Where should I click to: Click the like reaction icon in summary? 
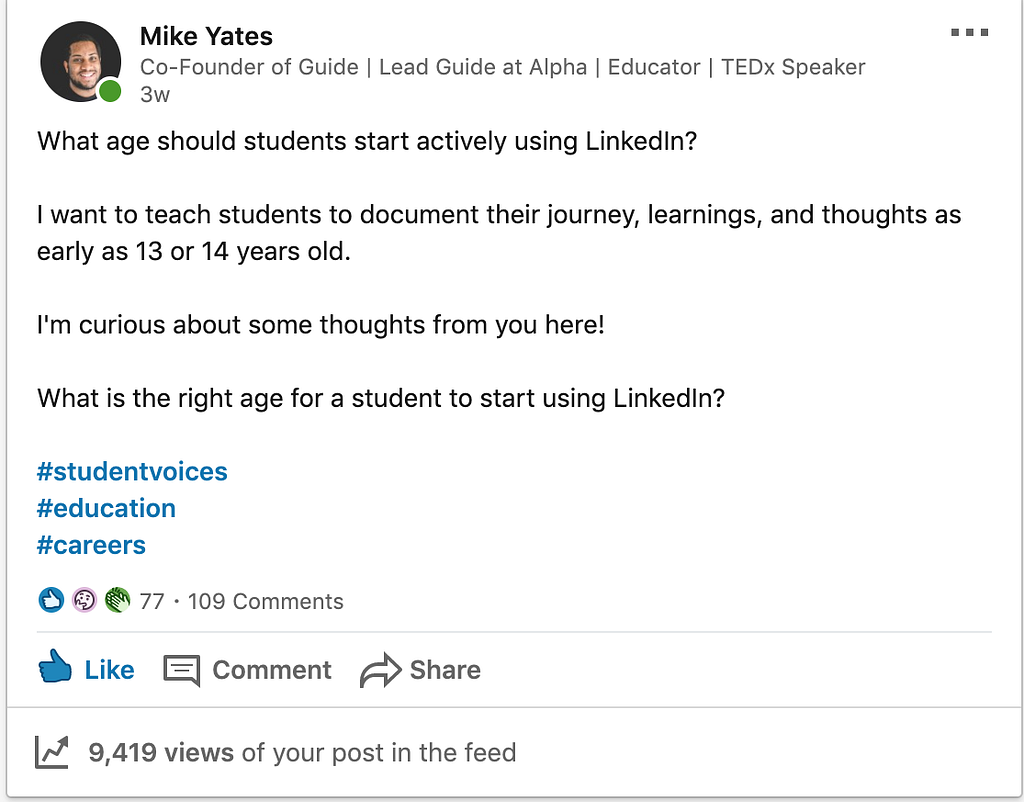[x=51, y=600]
